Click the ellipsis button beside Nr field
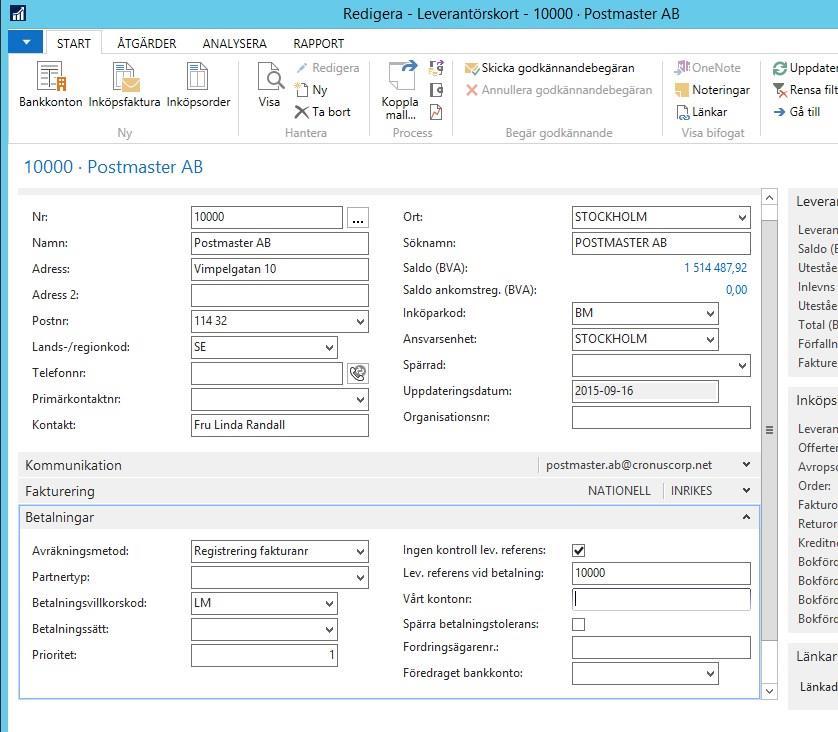The image size is (838, 732). point(358,217)
